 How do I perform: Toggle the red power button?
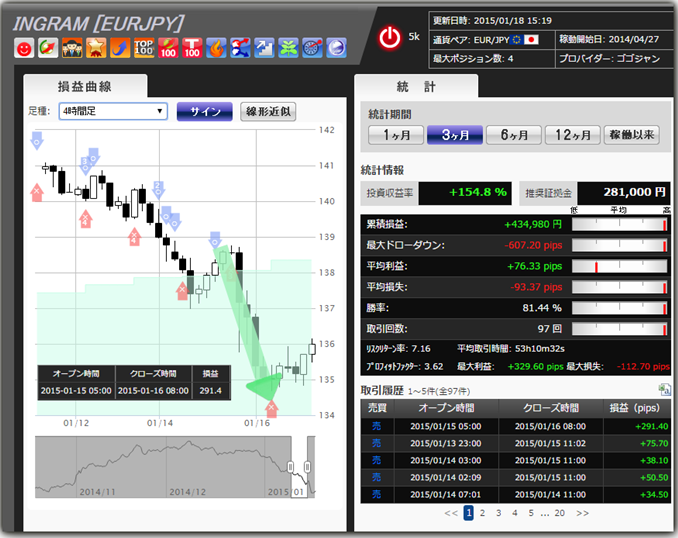(390, 38)
